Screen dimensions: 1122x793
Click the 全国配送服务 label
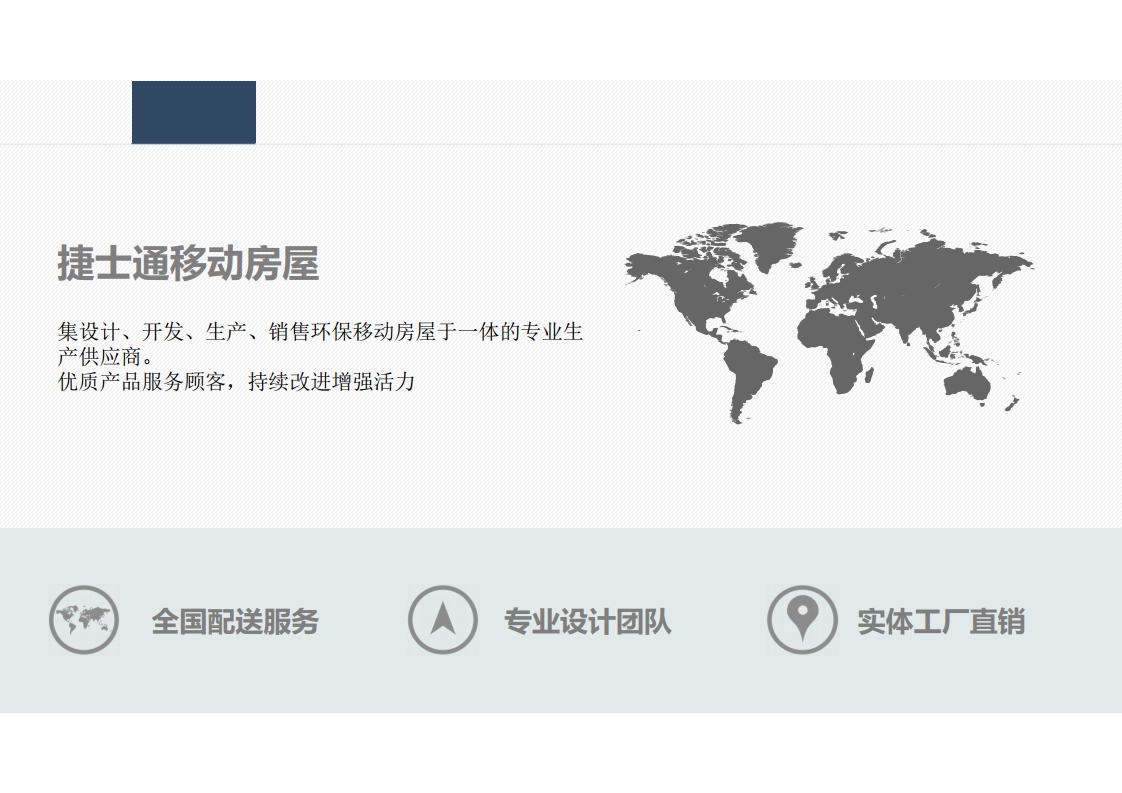coord(235,621)
